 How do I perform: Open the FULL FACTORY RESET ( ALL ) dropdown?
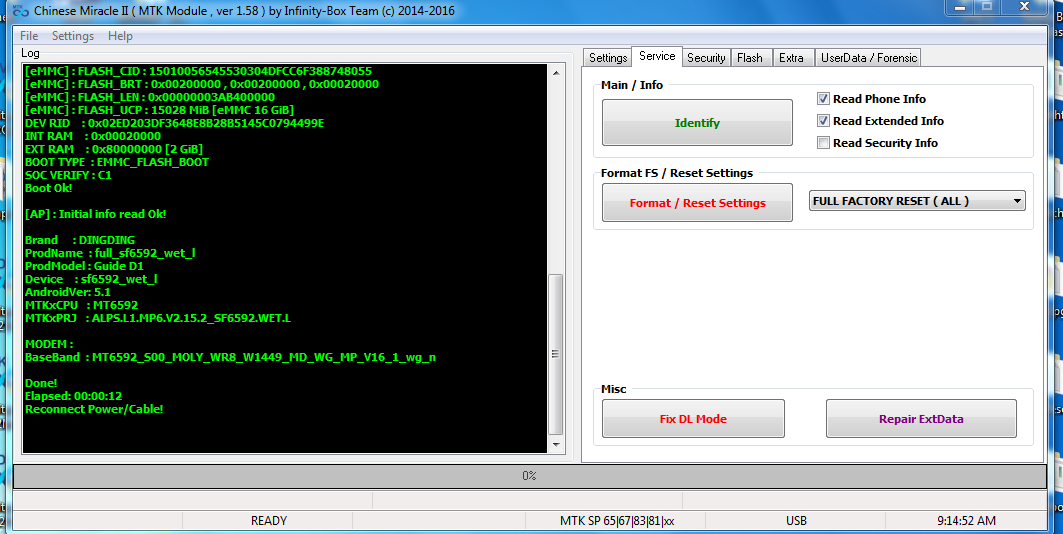point(917,201)
